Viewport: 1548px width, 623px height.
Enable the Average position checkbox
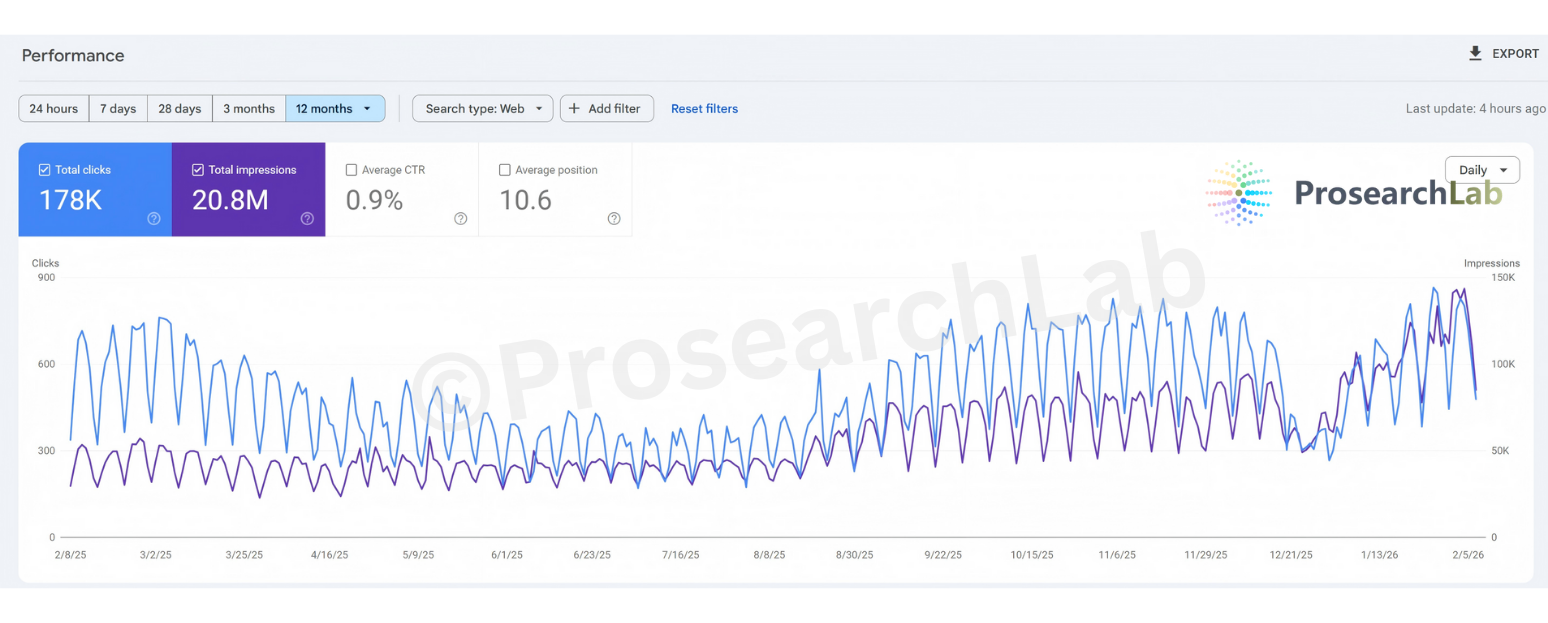coord(505,169)
